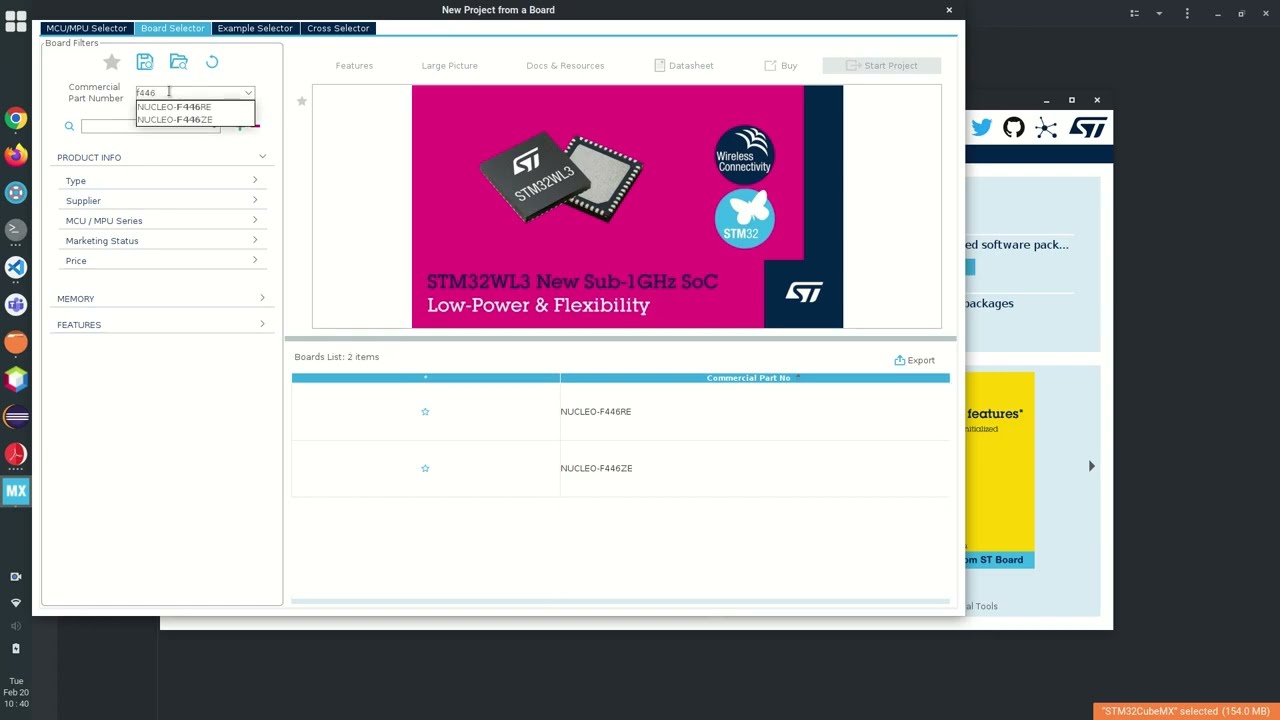Open Twitter icon in the background STM32CubeMX window
1280x720 pixels.
point(981,128)
